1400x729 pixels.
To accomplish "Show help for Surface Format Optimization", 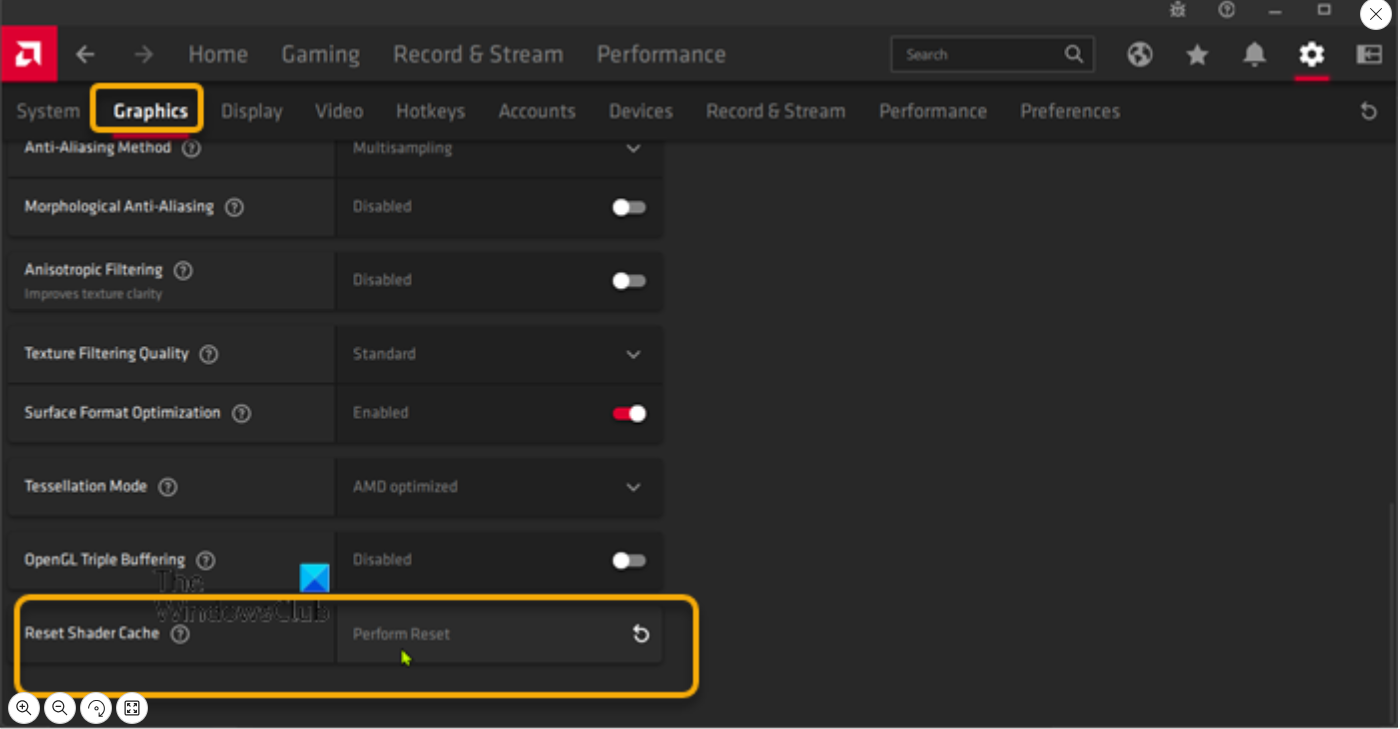I will coord(241,413).
